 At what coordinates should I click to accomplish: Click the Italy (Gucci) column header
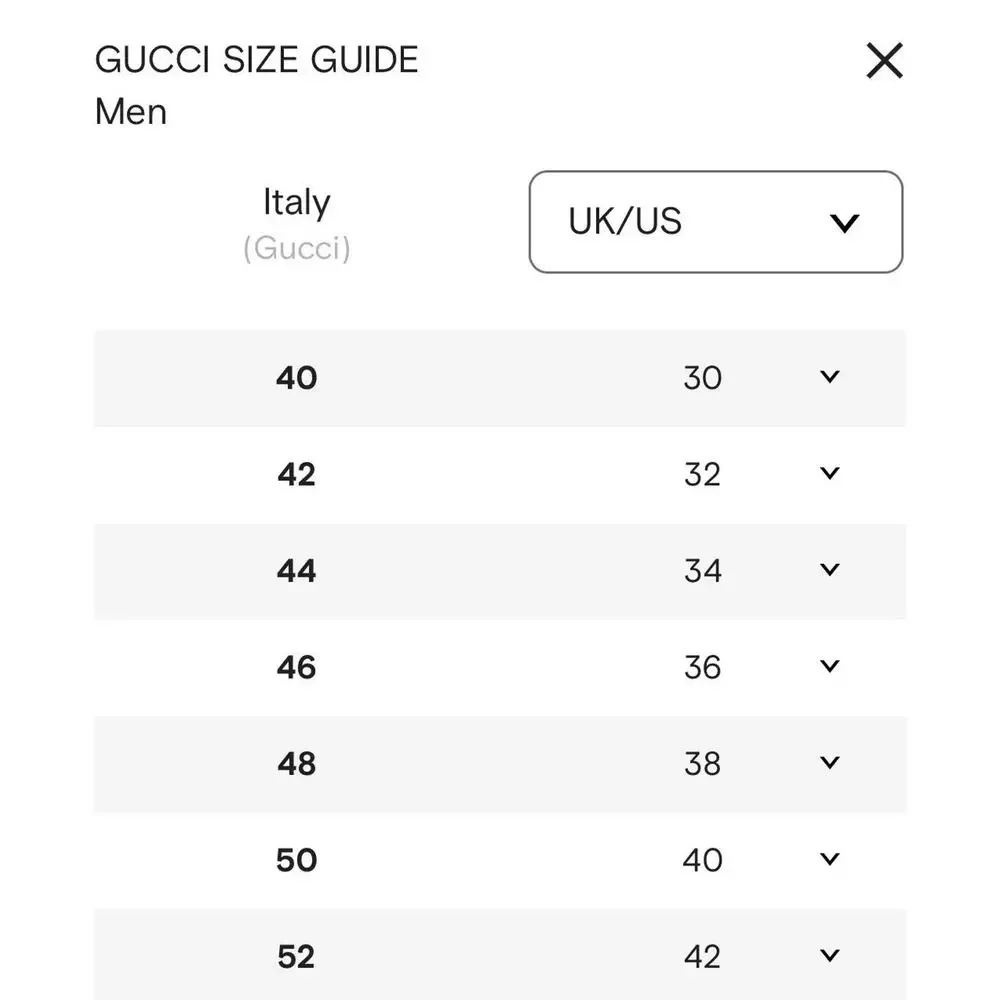pyautogui.click(x=297, y=224)
